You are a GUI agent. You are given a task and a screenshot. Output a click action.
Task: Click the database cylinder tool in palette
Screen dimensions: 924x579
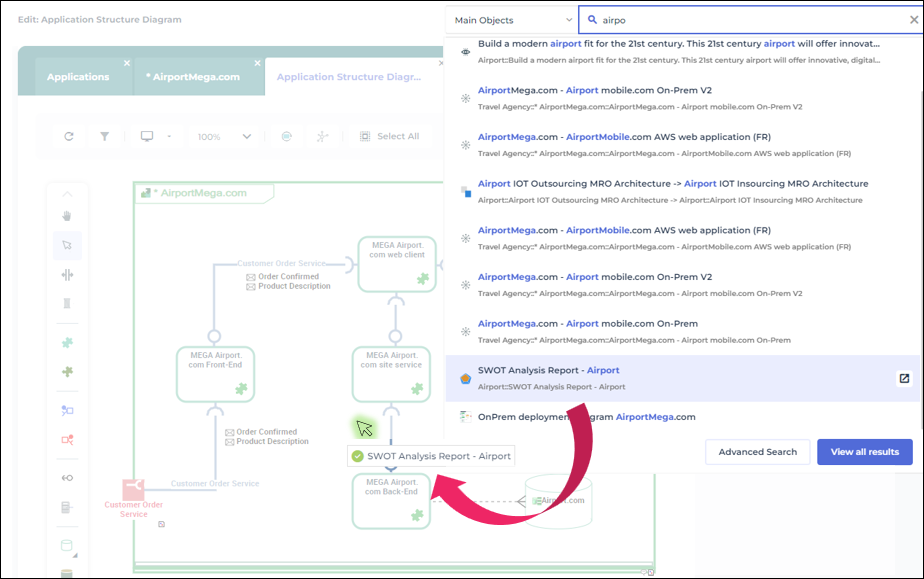(x=67, y=546)
